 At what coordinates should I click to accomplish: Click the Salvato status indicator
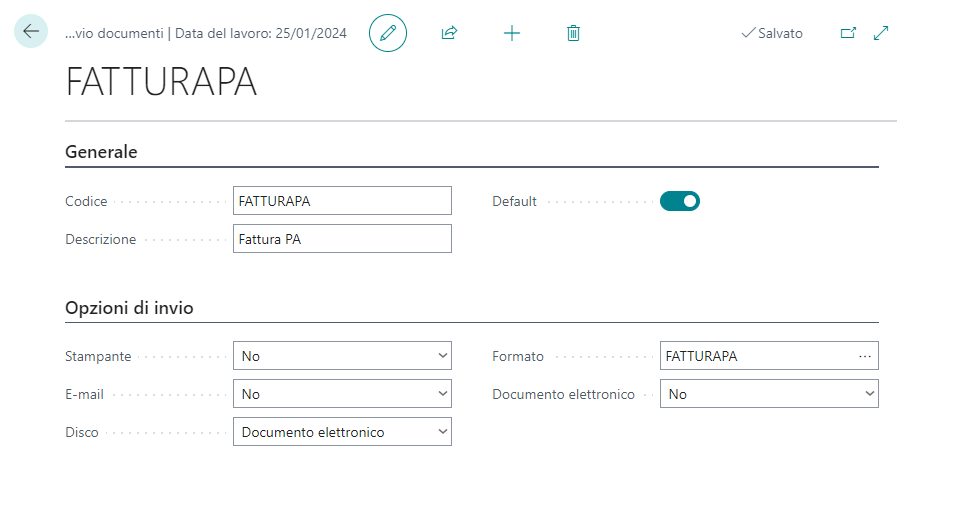(x=771, y=33)
